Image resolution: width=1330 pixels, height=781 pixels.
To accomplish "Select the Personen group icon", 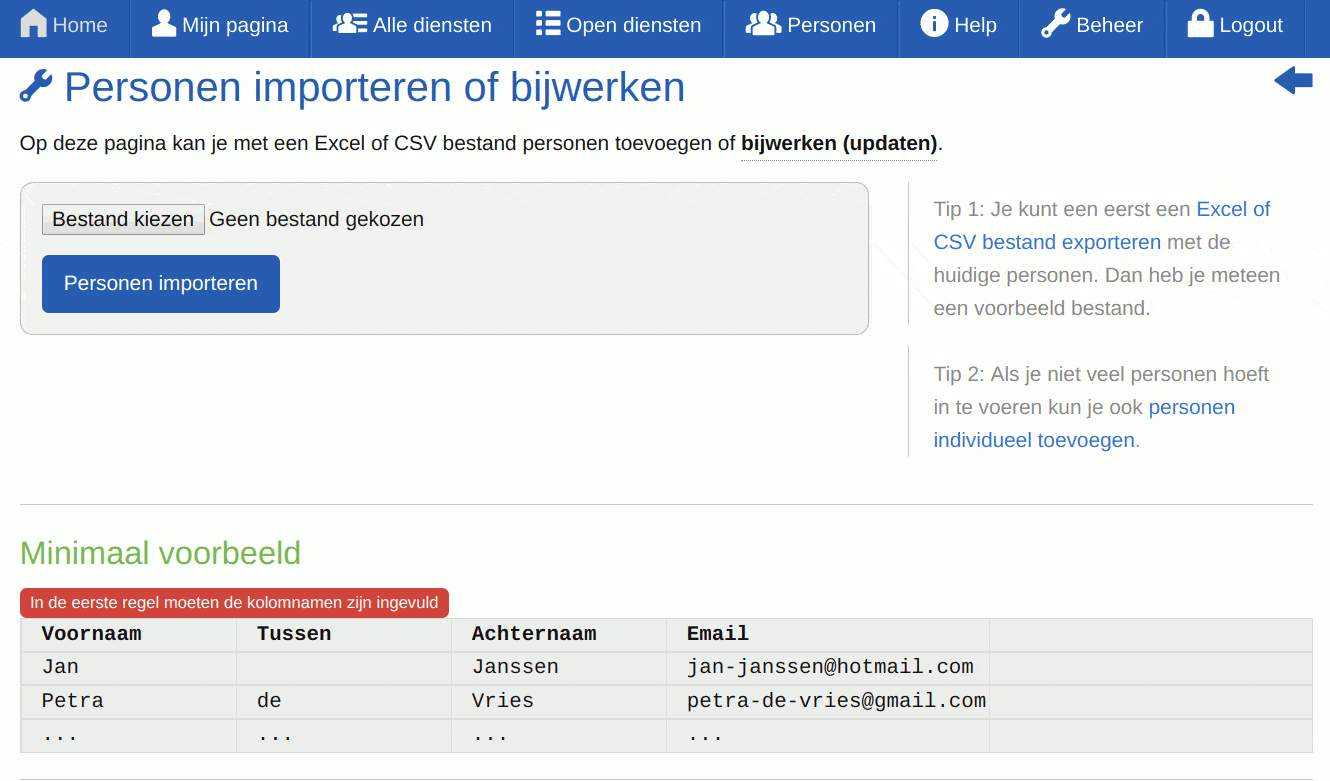I will (762, 22).
